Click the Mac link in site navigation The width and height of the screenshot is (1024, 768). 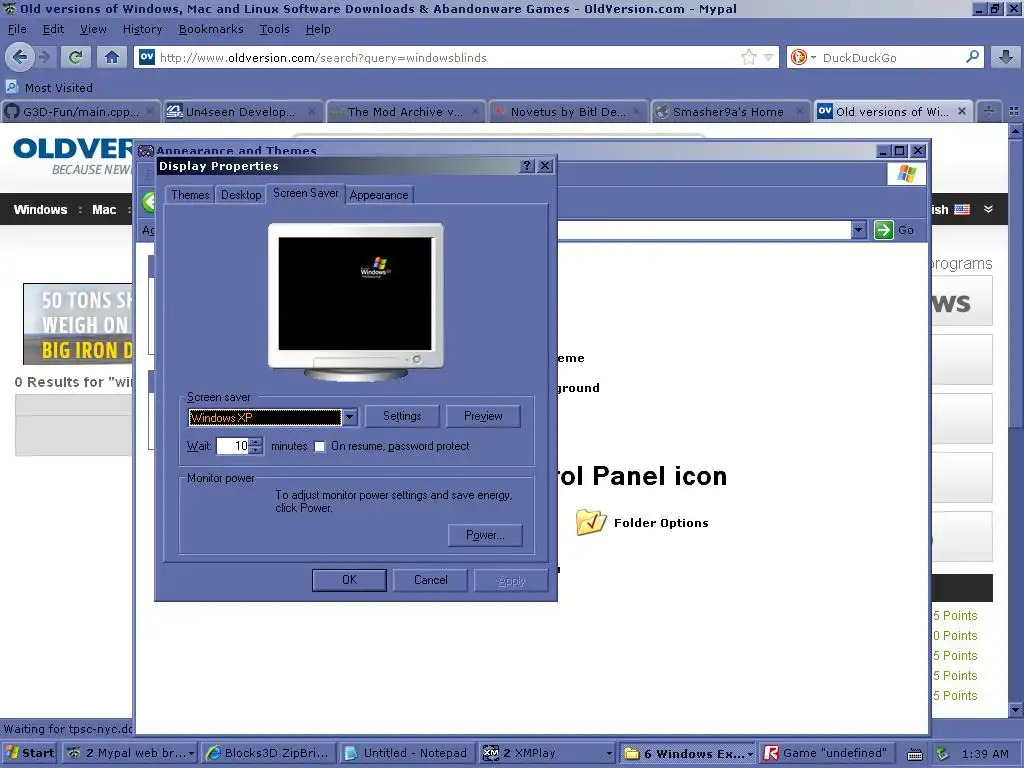(x=104, y=210)
